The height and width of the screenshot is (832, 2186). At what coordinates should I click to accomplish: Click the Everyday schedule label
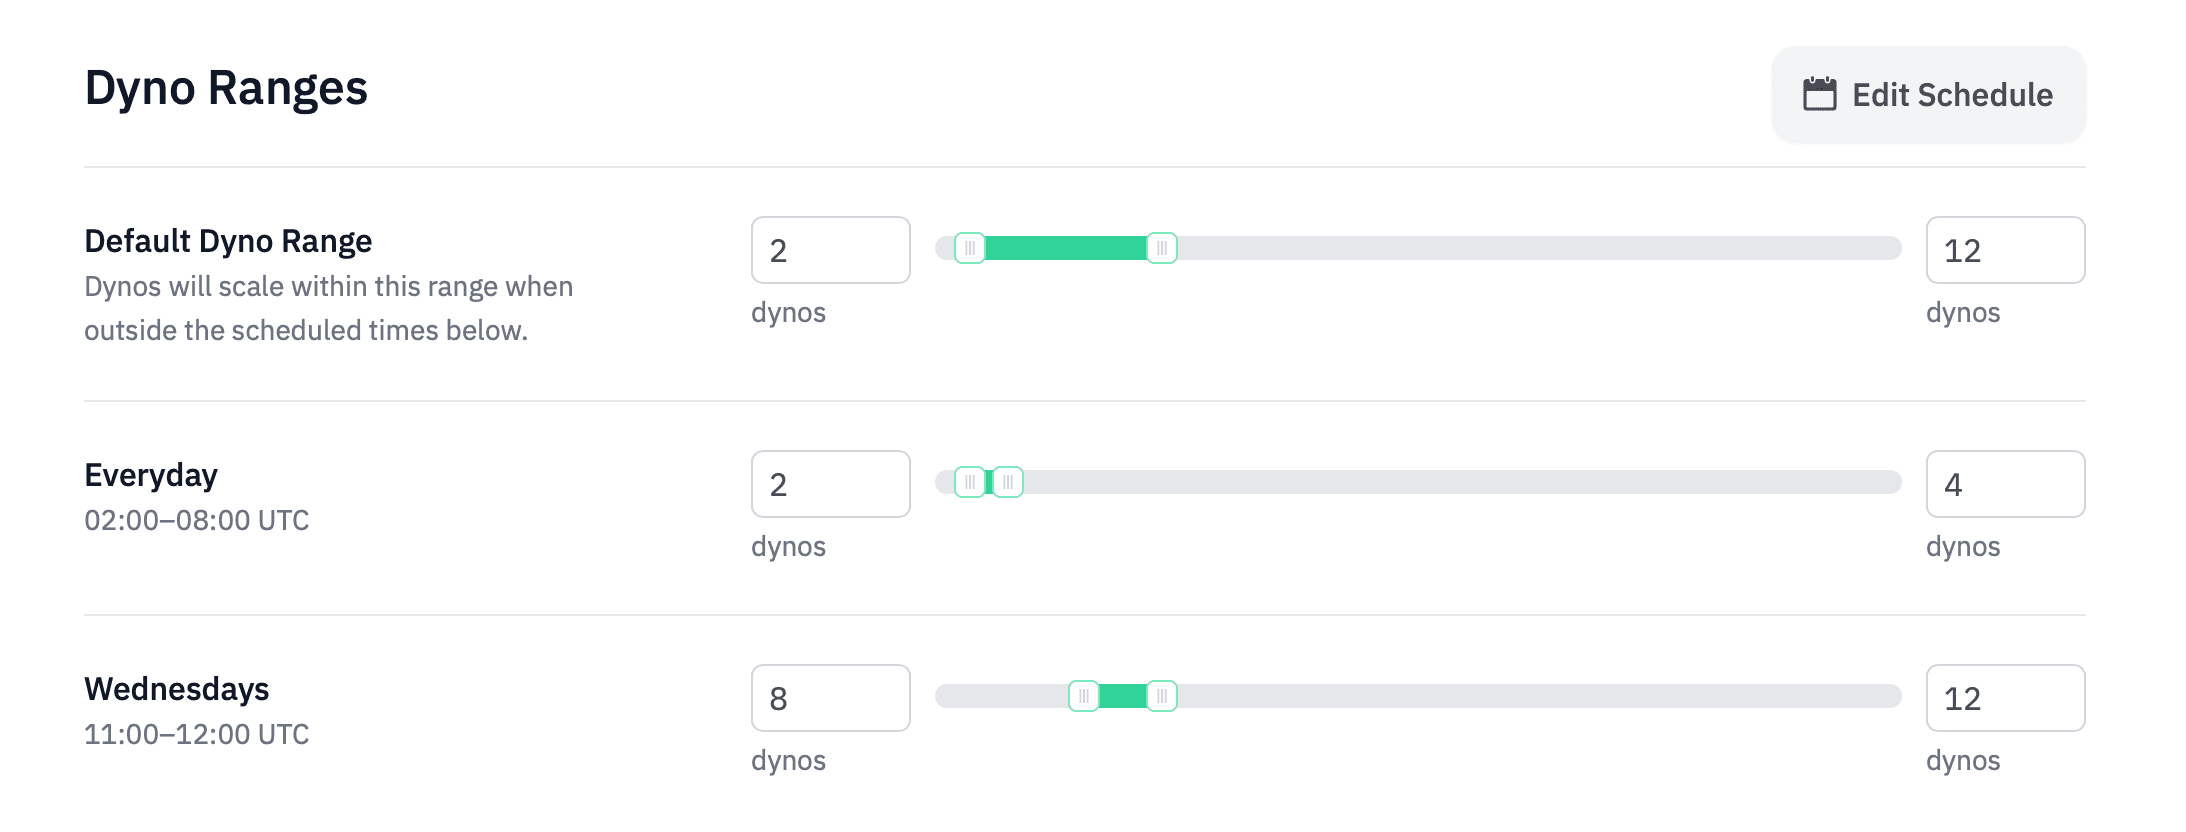coord(150,475)
